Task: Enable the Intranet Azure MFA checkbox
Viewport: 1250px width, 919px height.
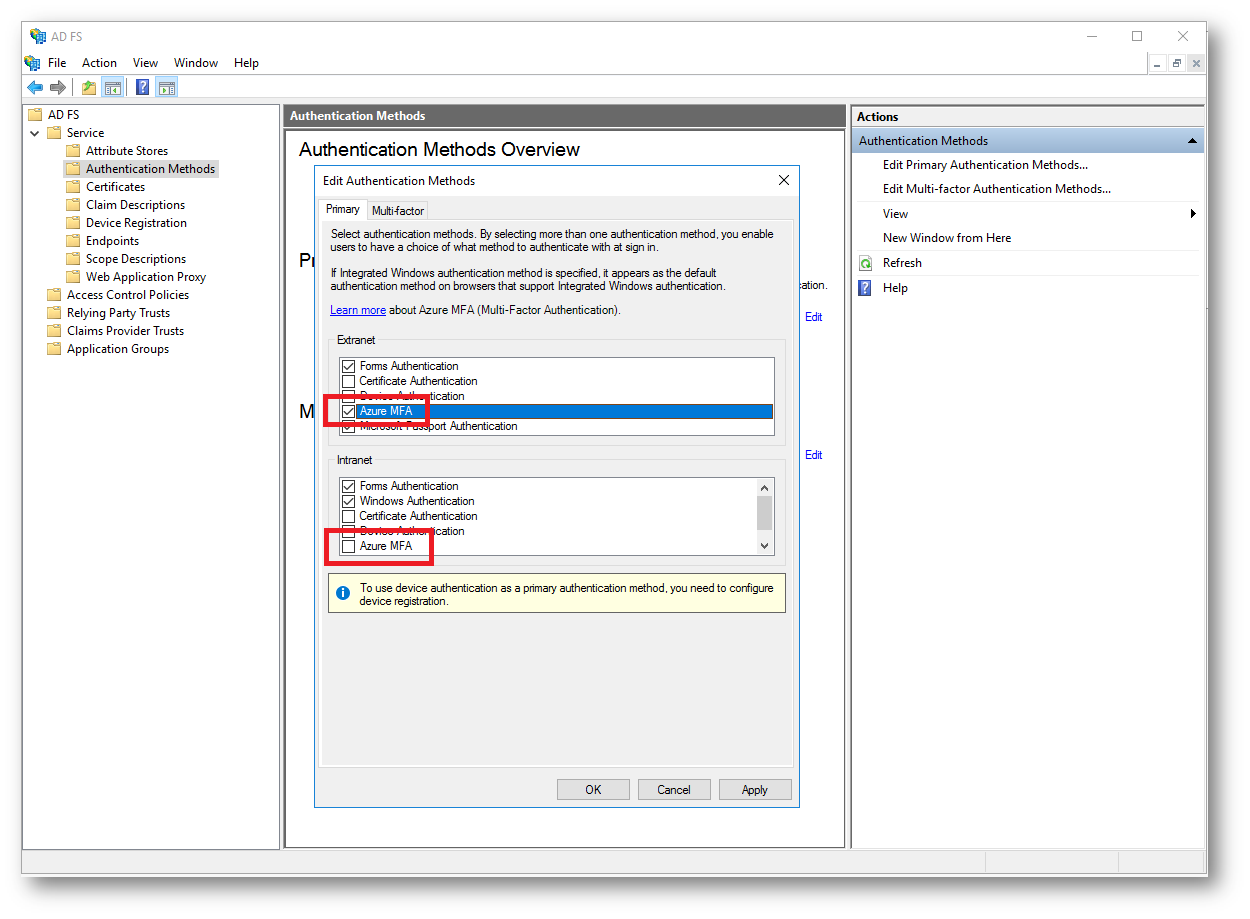Action: 348,547
